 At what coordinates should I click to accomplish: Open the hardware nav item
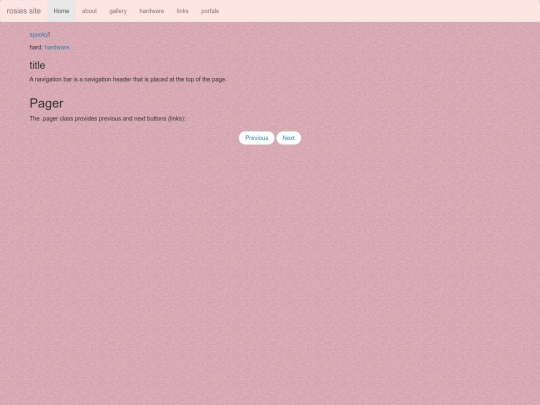click(152, 11)
